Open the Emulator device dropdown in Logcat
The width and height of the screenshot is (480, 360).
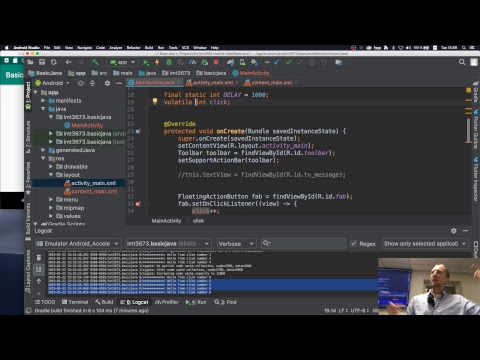77,244
